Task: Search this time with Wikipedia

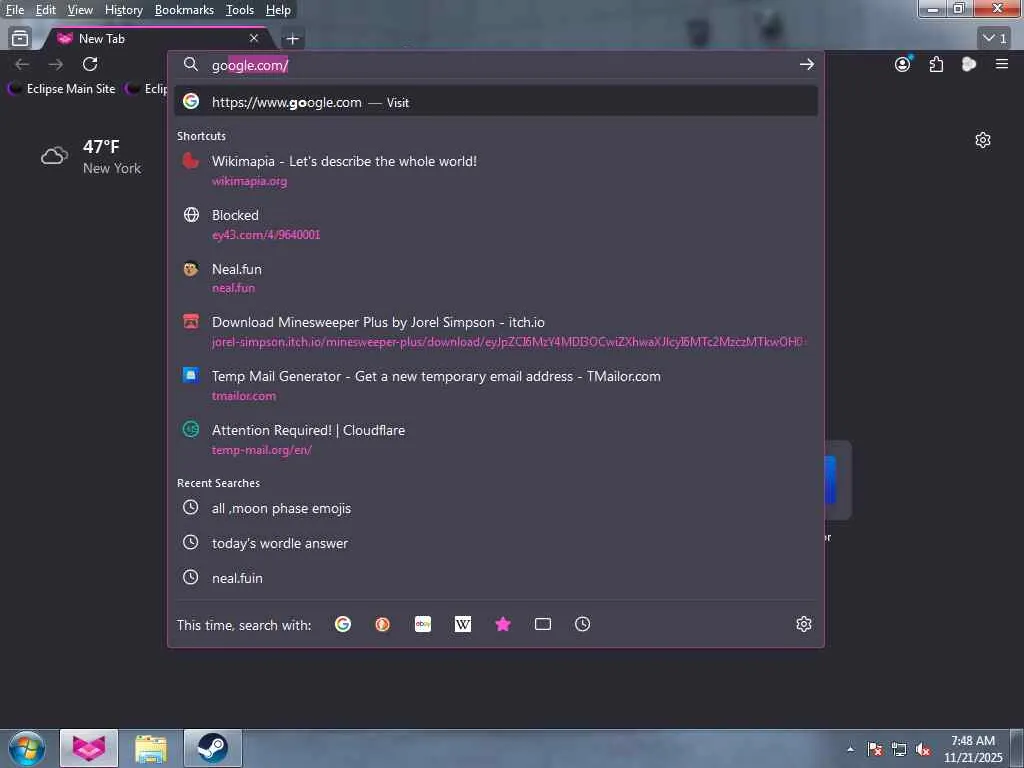Action: pyautogui.click(x=462, y=624)
